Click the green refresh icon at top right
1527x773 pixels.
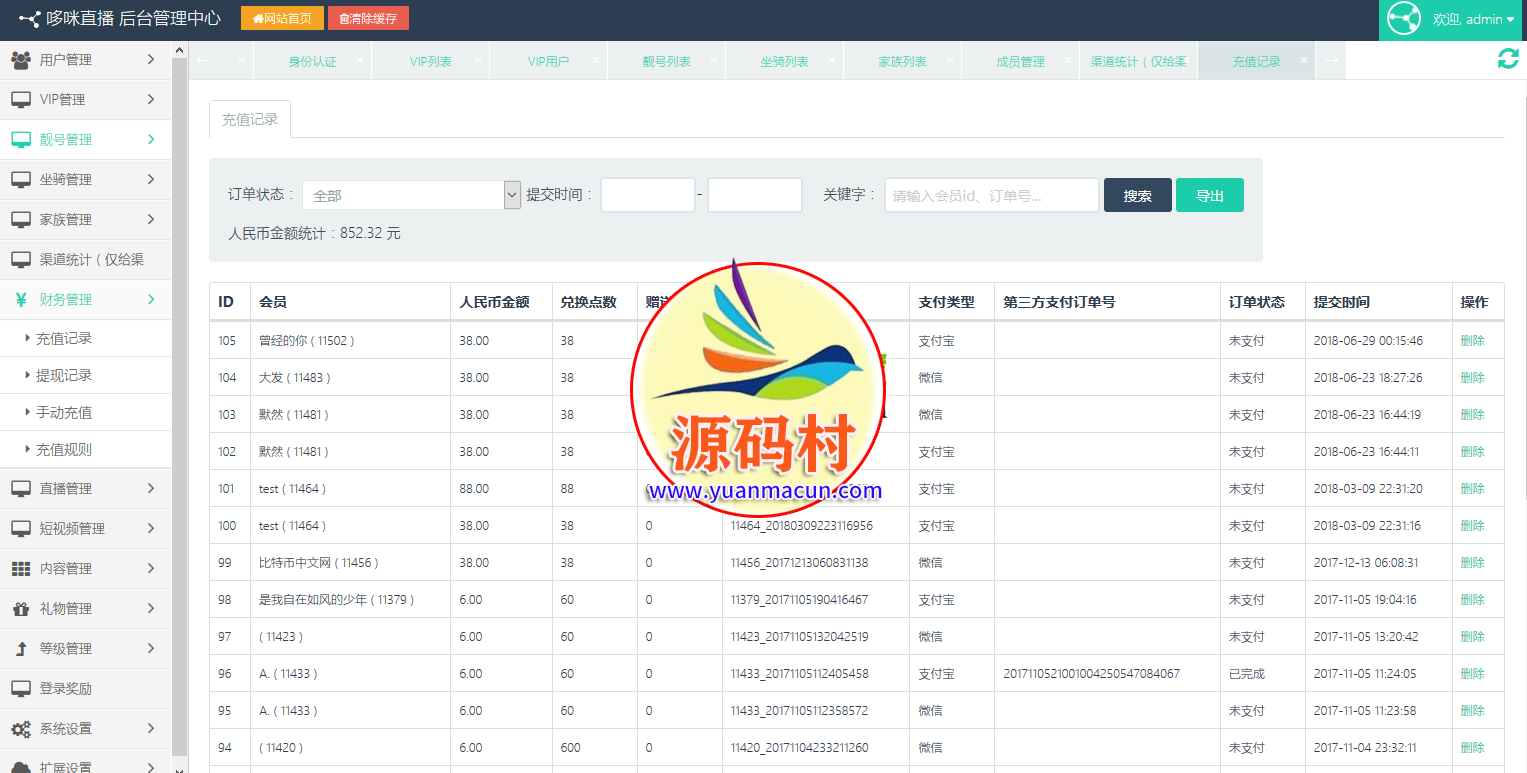click(1507, 60)
